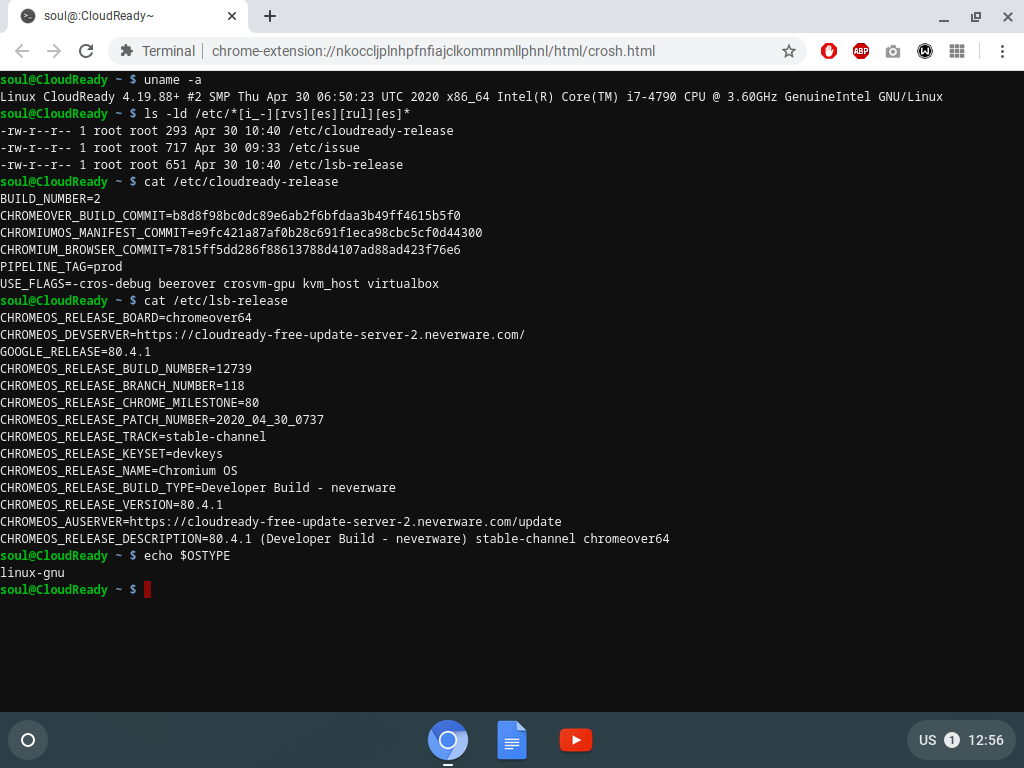Click CHROMEOS_RELEASE_BUILD_NUMBER=12739 line

[x=126, y=368]
